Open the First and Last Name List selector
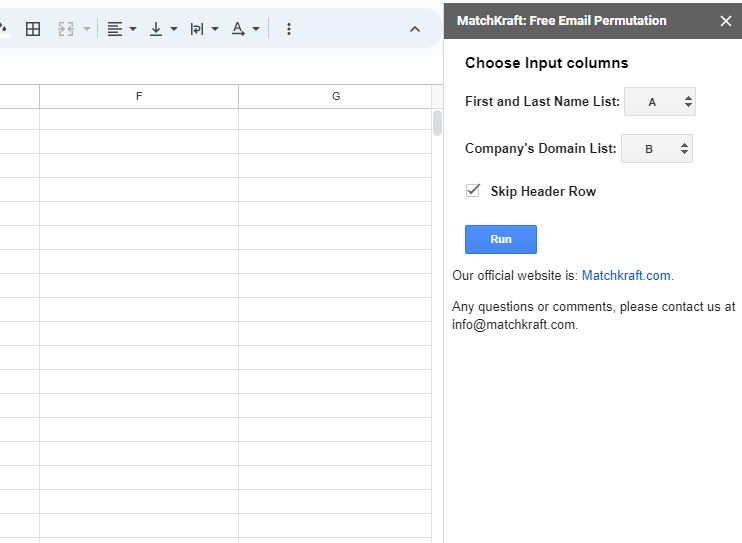This screenshot has width=742, height=543. pos(660,101)
